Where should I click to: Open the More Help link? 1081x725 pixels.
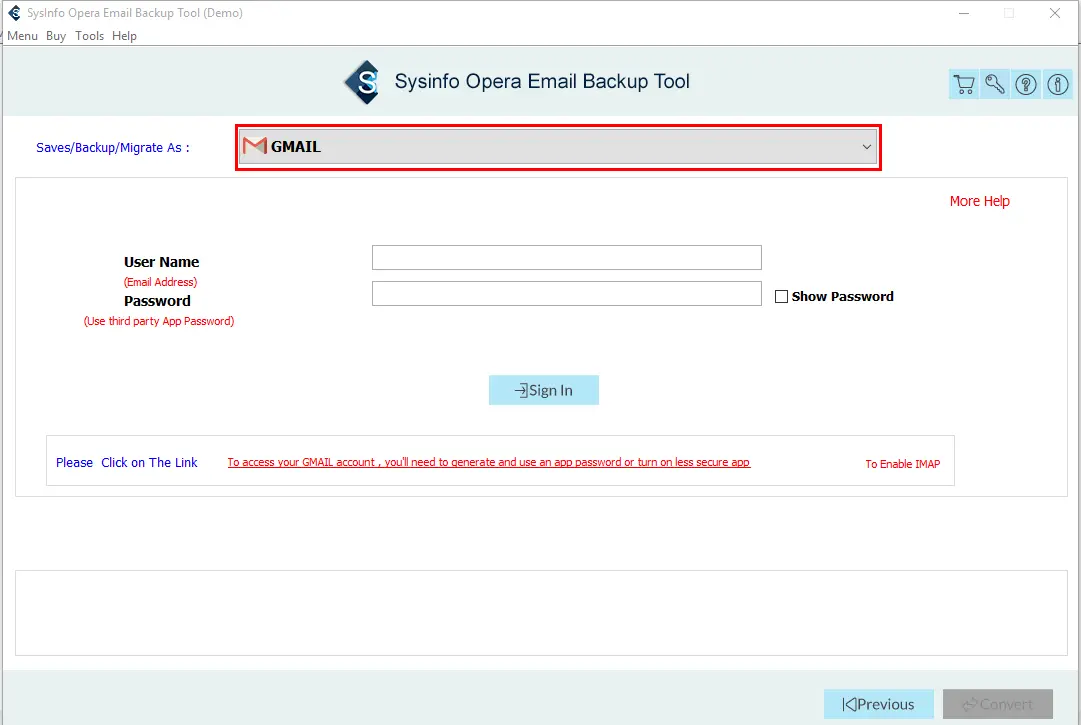point(979,201)
